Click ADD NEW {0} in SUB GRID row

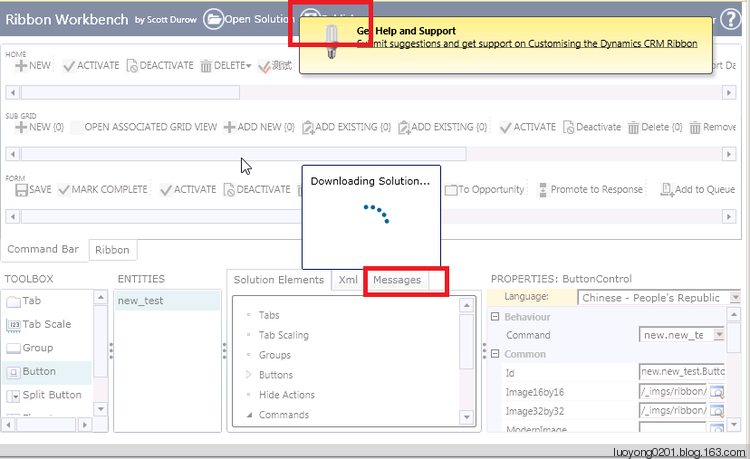tap(259, 127)
